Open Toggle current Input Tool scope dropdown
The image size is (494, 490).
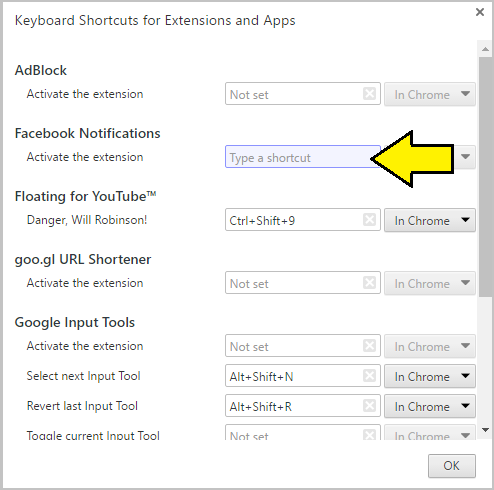(x=430, y=433)
